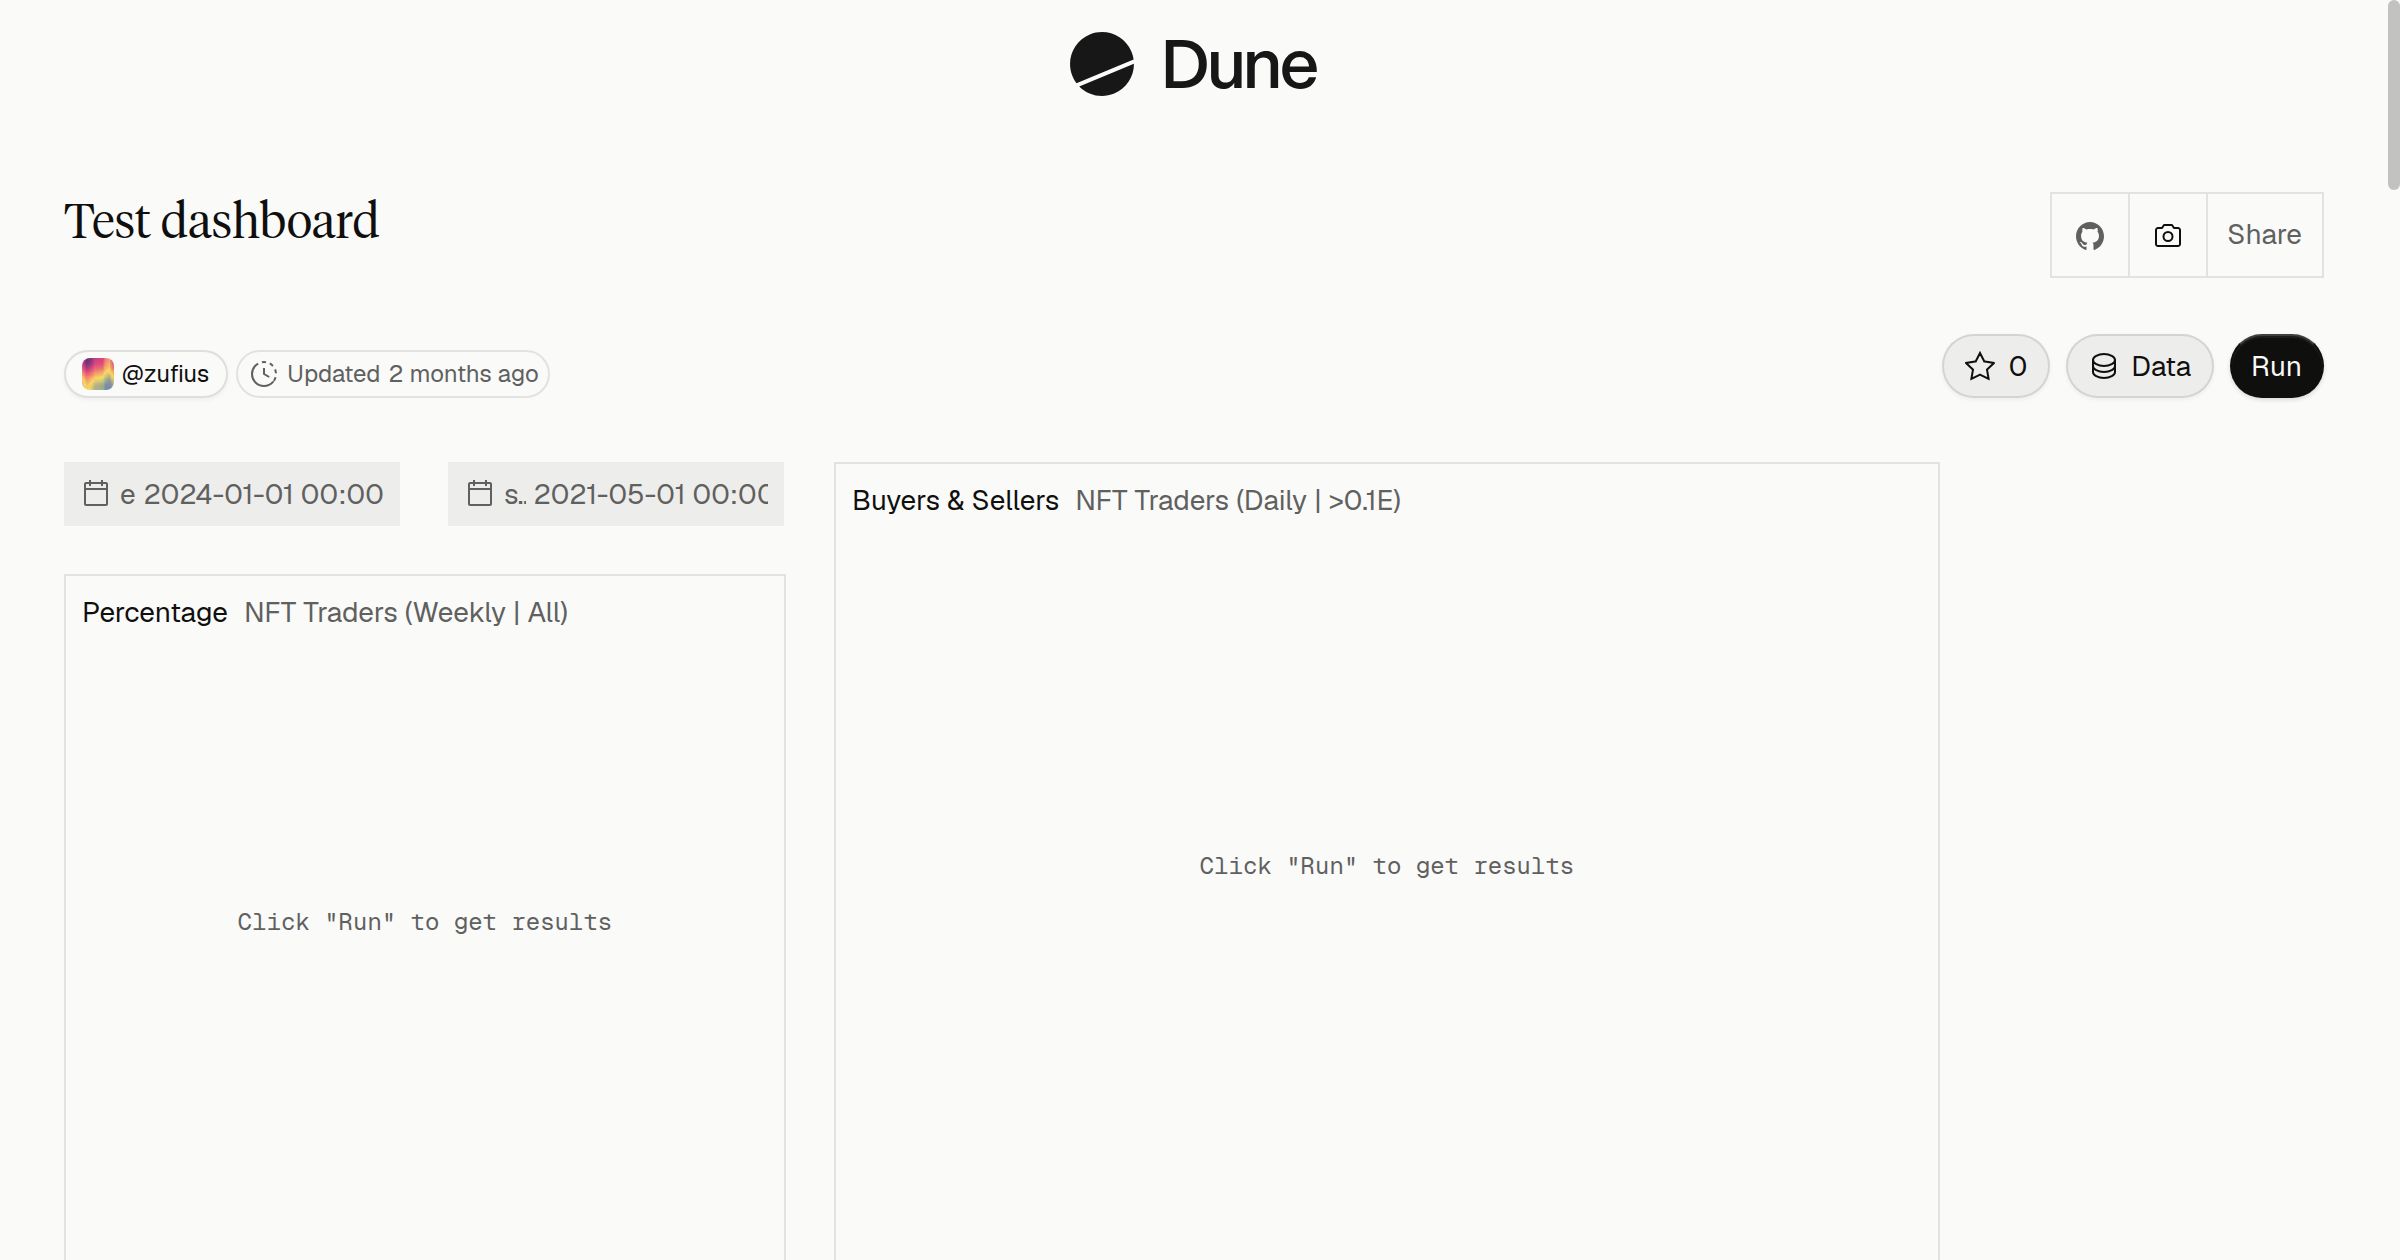Open the Buyers & Sellers query title
This screenshot has width=2400, height=1260.
point(955,500)
